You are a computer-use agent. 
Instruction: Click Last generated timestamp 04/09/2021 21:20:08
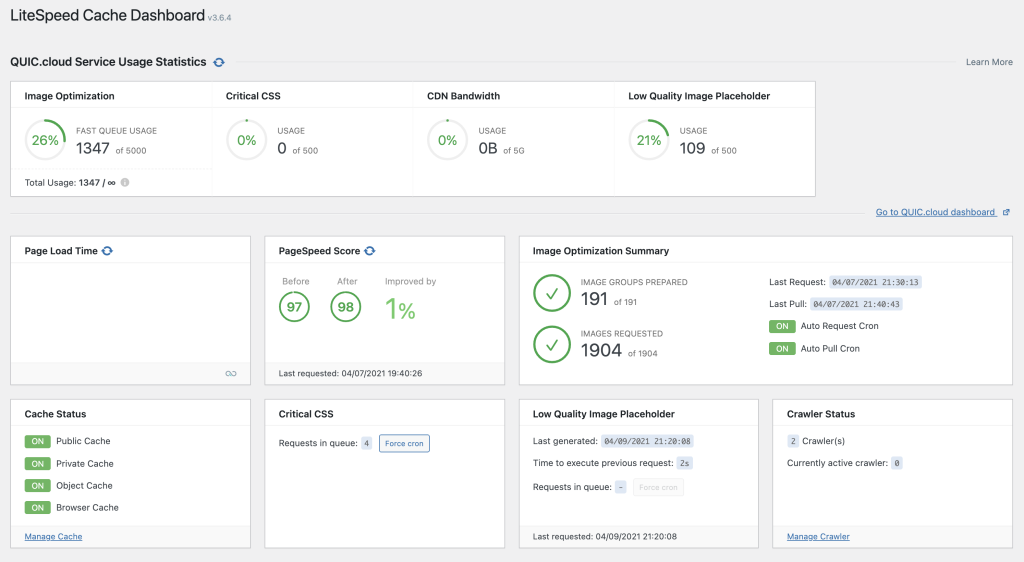[647, 441]
